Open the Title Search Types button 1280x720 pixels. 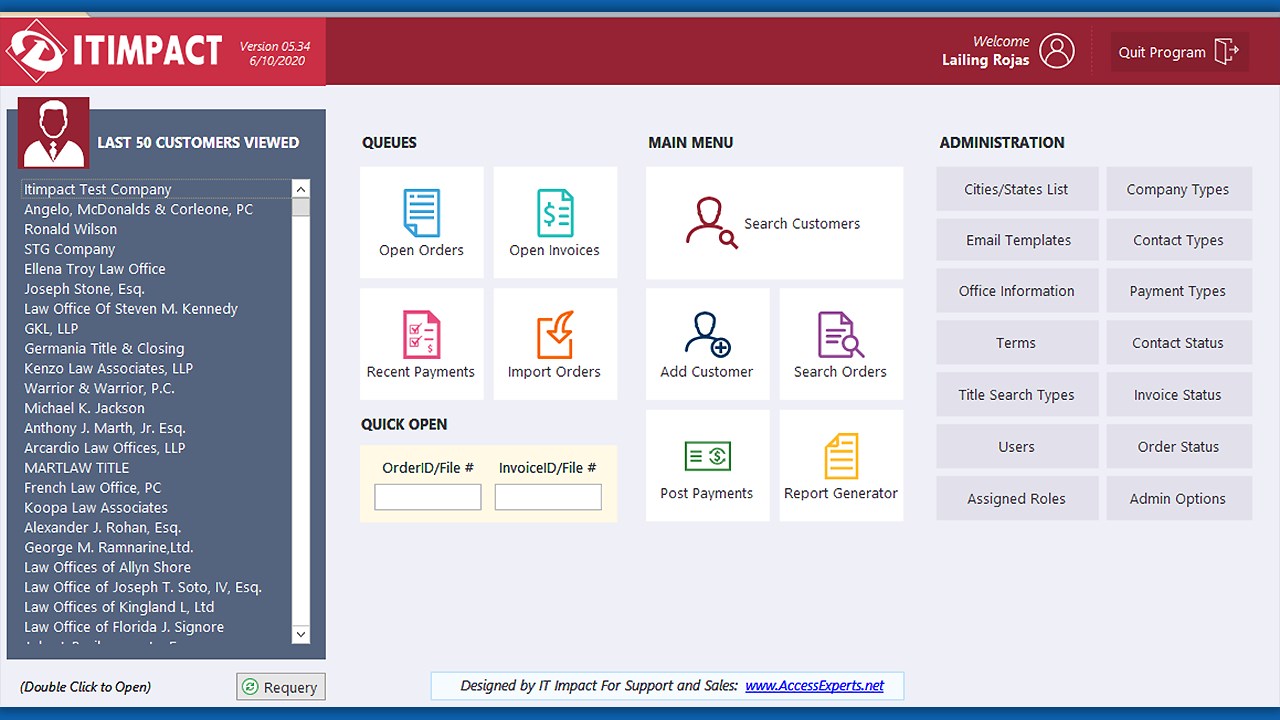[1017, 395]
